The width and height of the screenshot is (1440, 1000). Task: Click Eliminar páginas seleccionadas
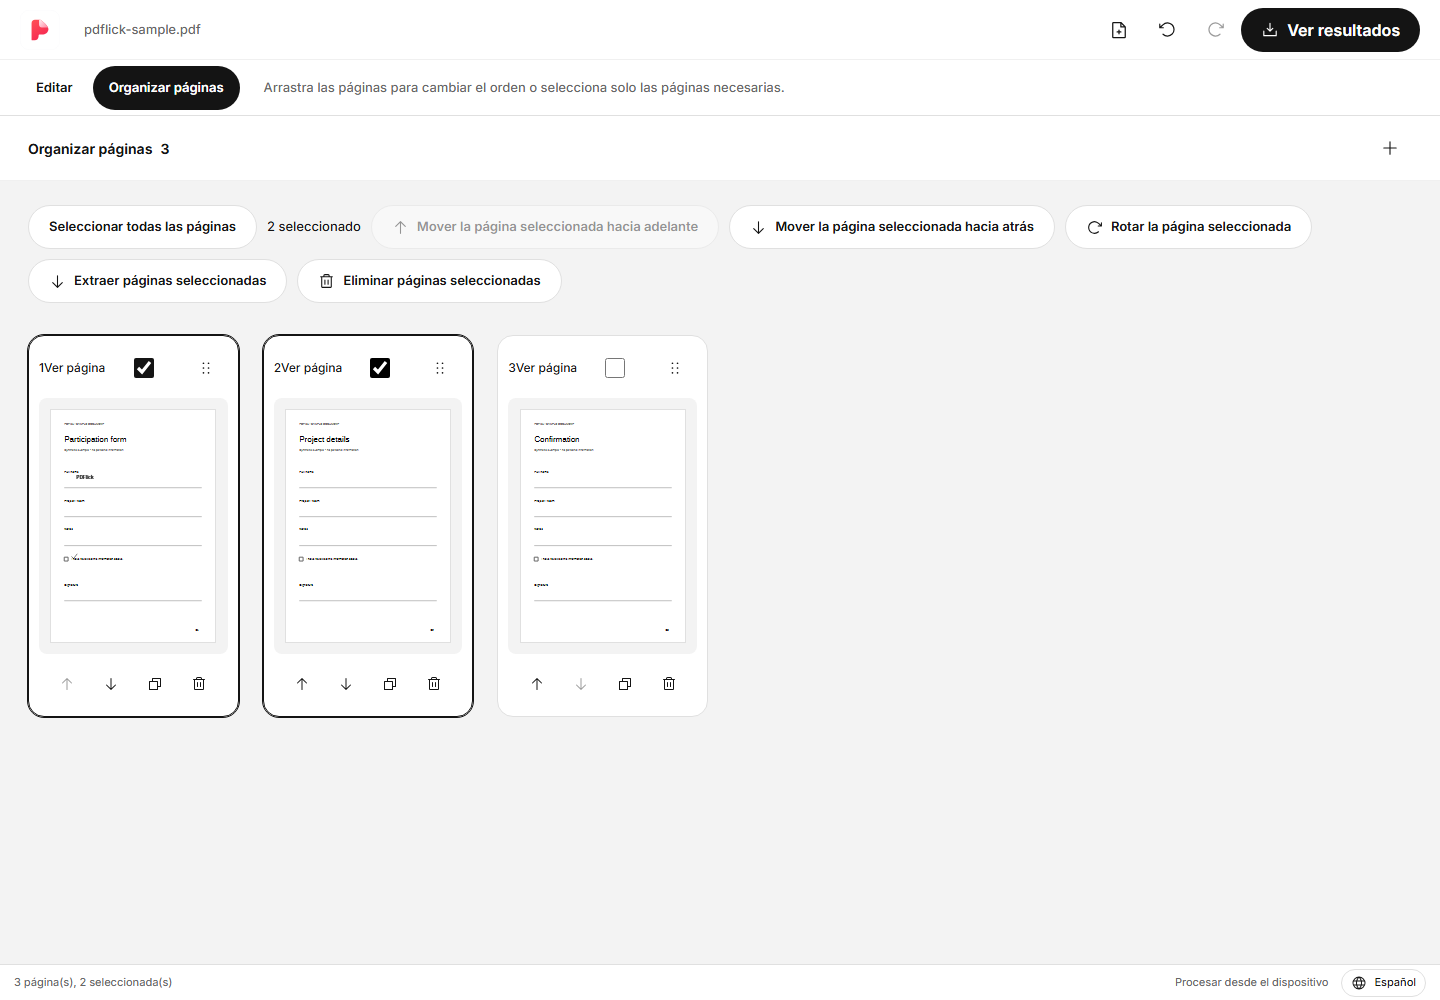point(429,281)
